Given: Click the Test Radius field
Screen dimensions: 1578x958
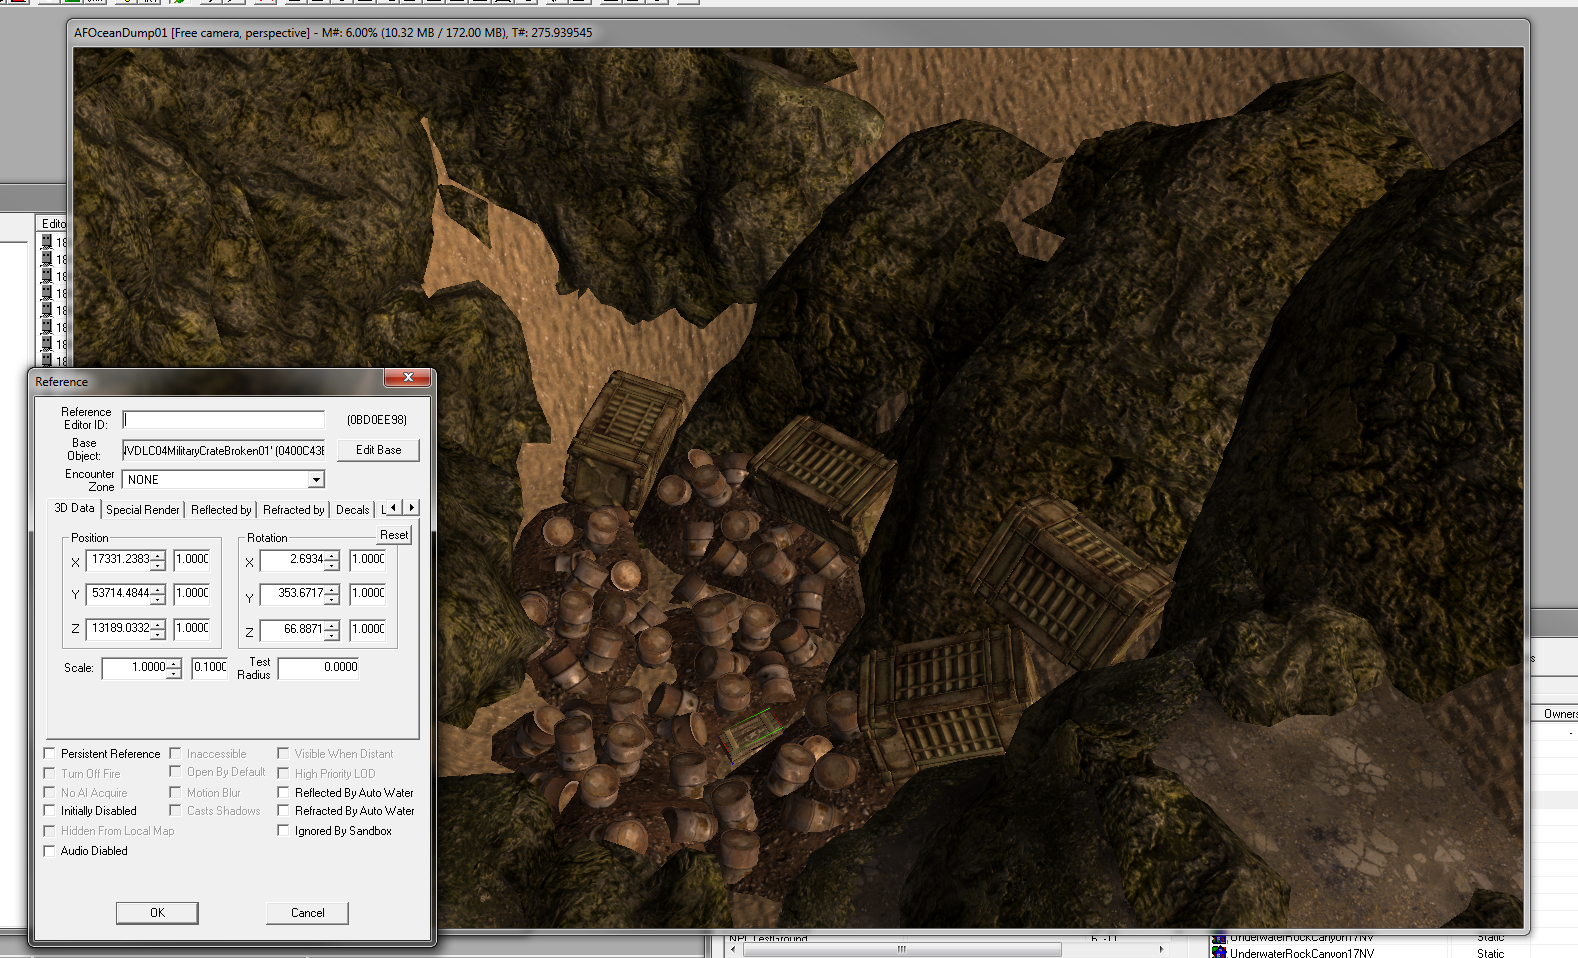Looking at the screenshot, I should [x=318, y=668].
